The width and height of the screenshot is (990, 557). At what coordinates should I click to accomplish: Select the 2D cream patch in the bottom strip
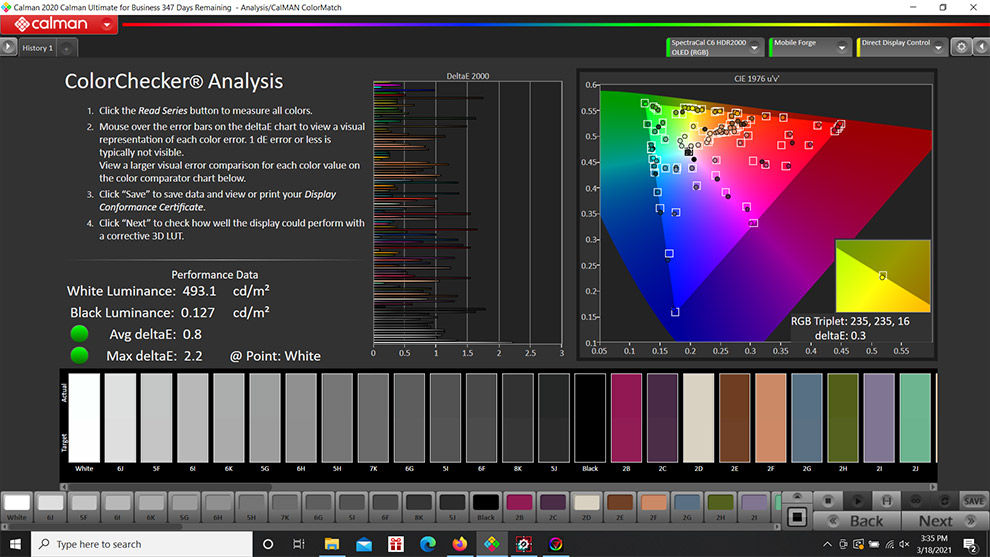click(586, 506)
